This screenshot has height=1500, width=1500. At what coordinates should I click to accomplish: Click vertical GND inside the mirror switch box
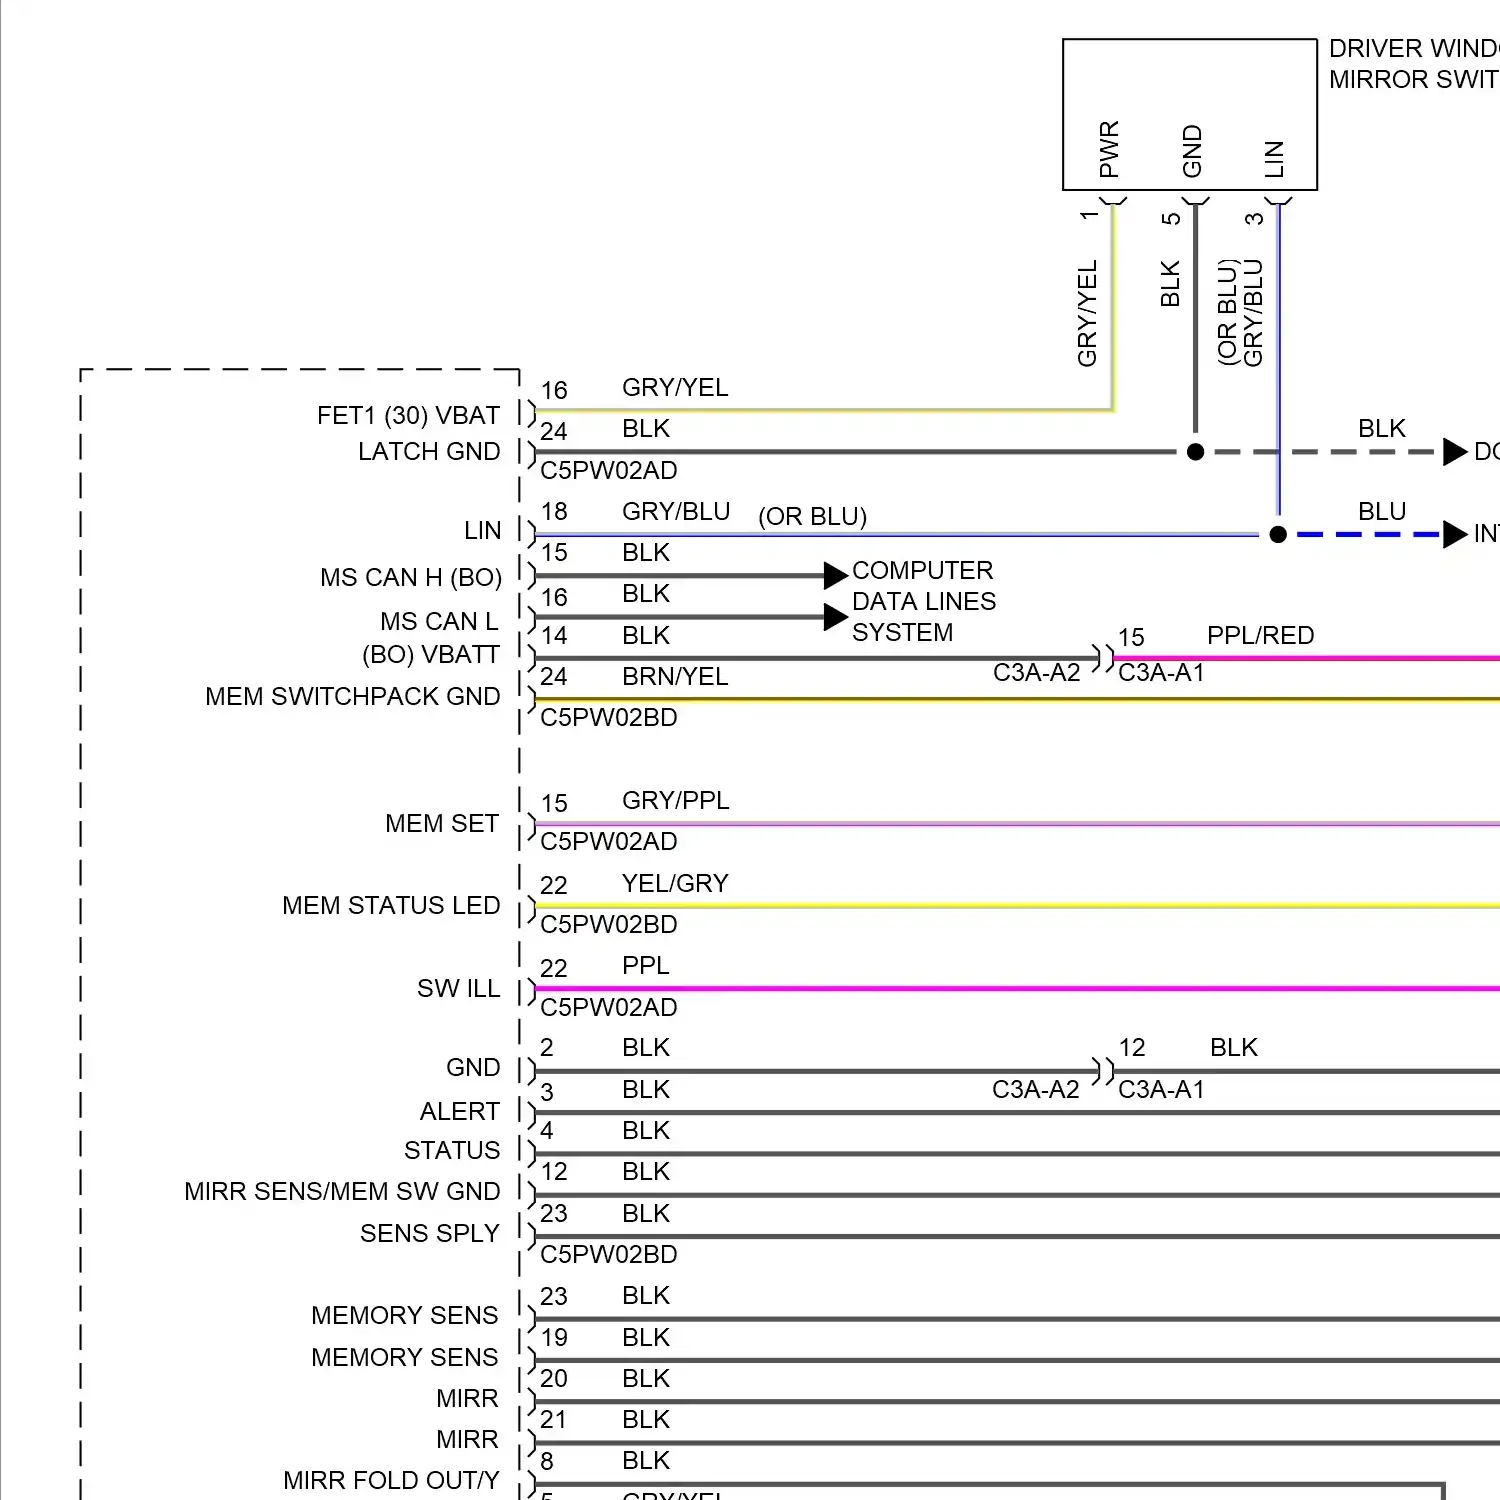pyautogui.click(x=1192, y=151)
